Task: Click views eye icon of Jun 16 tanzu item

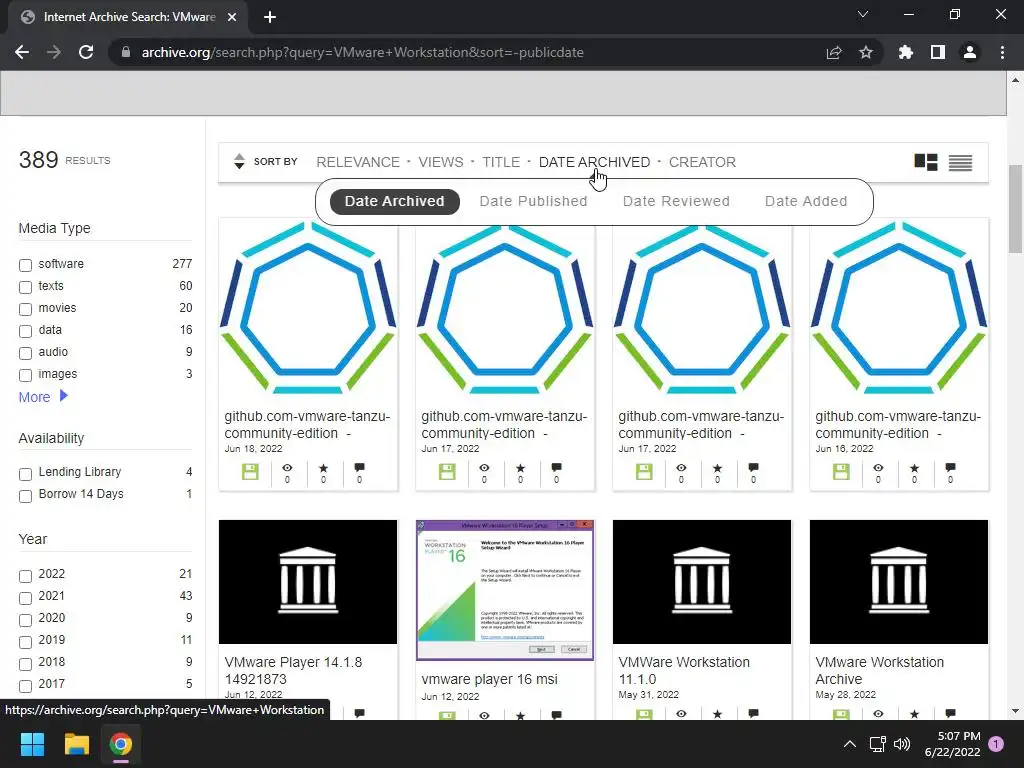Action: [x=878, y=468]
